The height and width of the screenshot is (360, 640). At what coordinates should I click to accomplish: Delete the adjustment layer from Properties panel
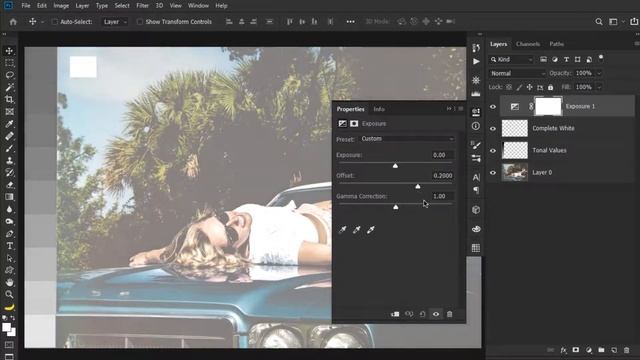pos(449,314)
